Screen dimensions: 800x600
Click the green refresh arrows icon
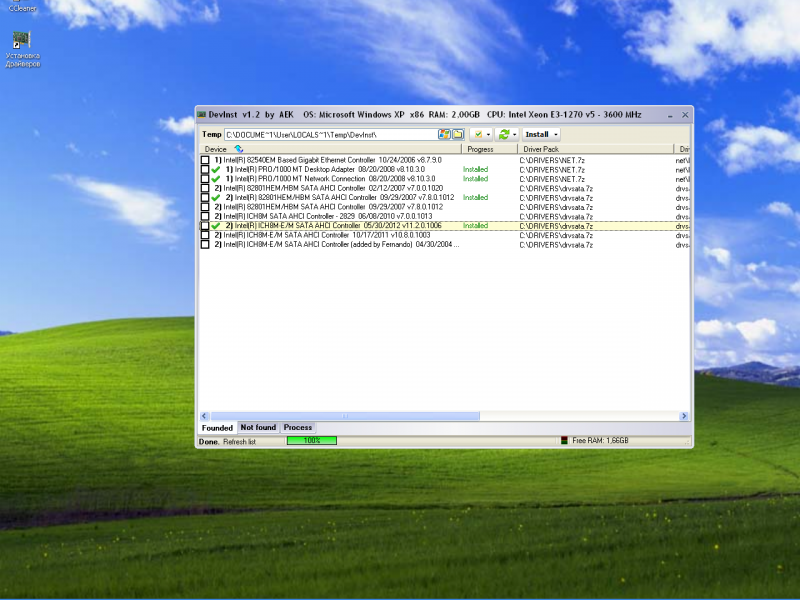click(x=504, y=134)
